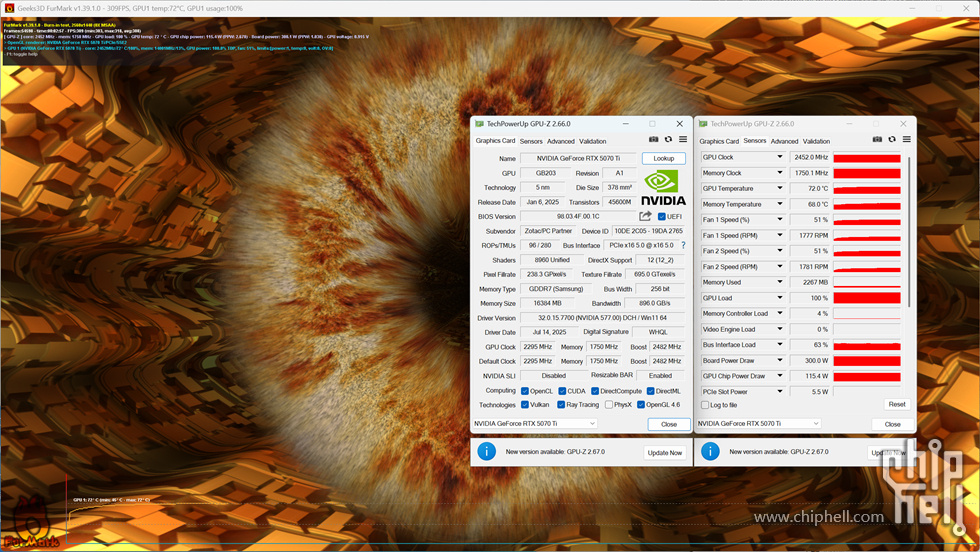This screenshot has width=980, height=552.
Task: Select Graphics Card tab in left GPU-Z window
Action: pos(495,141)
